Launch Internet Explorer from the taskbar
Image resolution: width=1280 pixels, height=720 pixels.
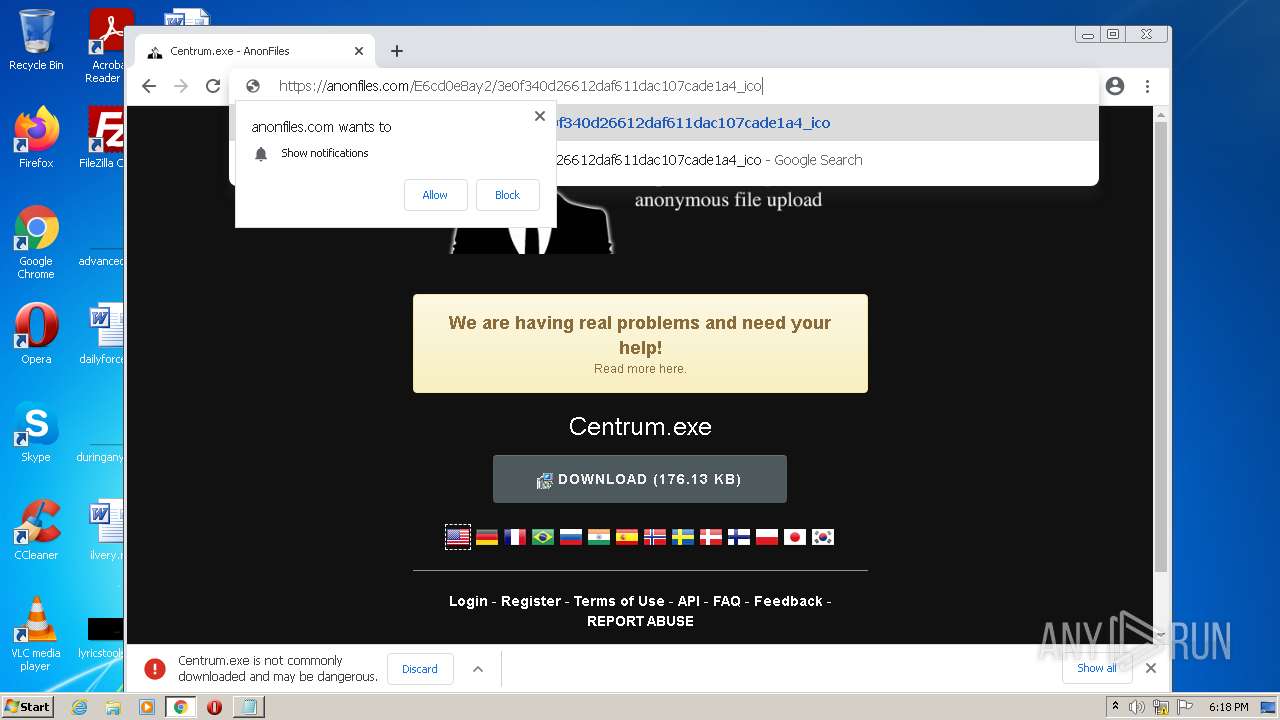click(80, 707)
